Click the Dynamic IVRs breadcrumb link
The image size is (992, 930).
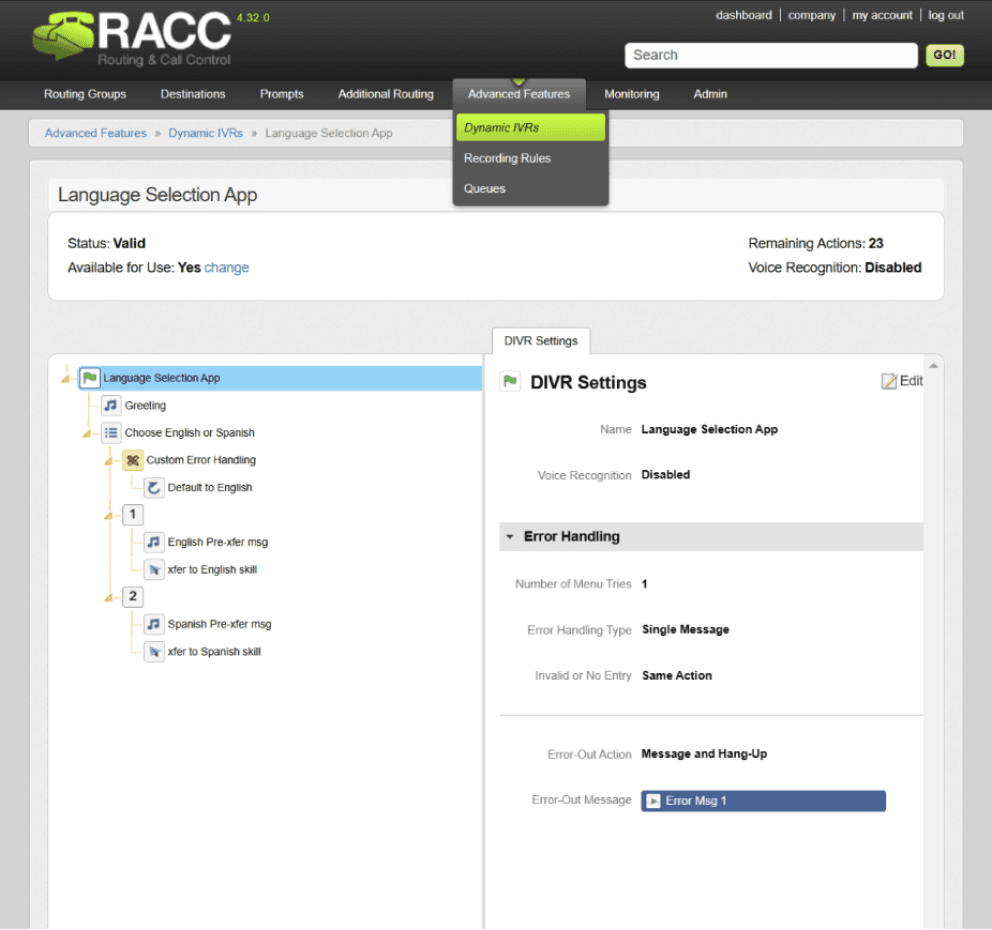click(x=206, y=133)
